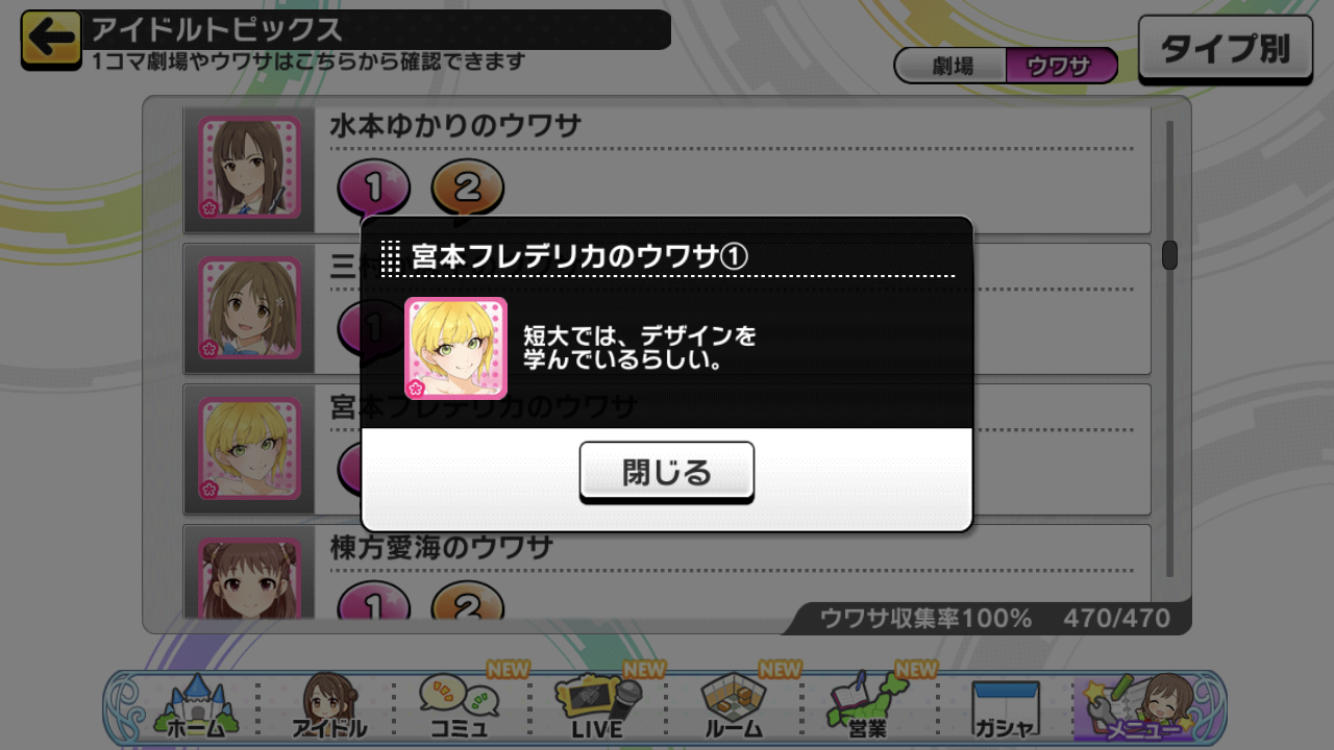Select 宮本フレデリカ portrait in the dialog

[x=456, y=348]
